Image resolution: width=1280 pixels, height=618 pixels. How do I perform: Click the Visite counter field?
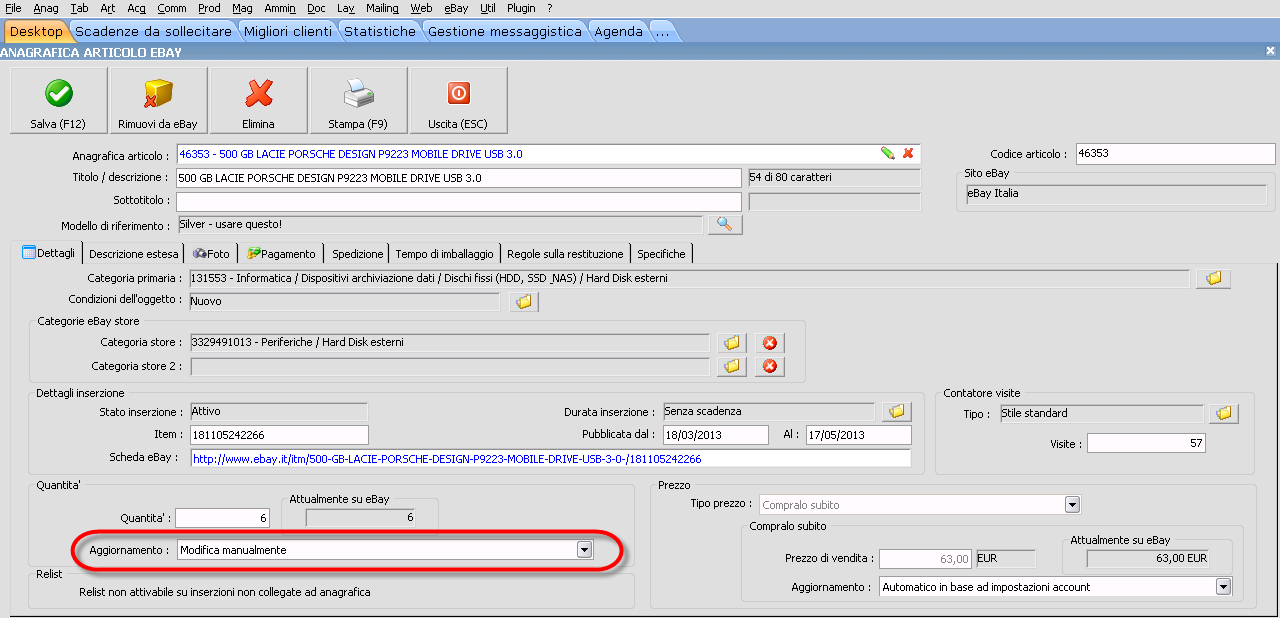click(1146, 443)
